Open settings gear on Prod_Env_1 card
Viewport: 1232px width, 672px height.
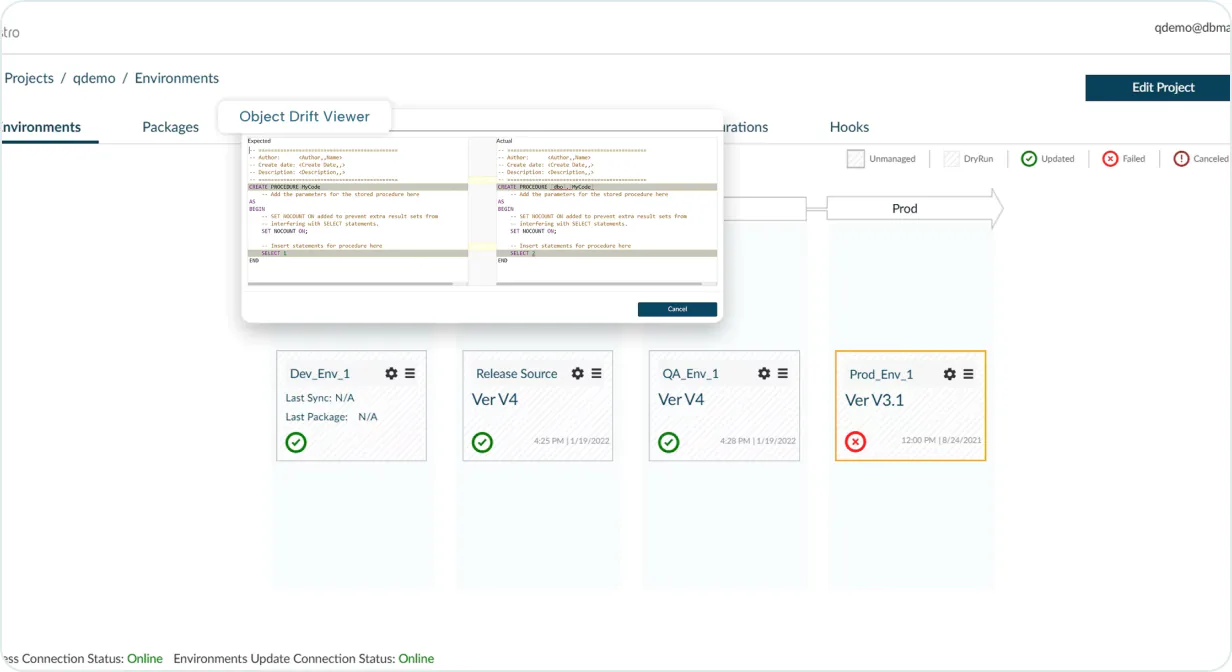coord(950,374)
